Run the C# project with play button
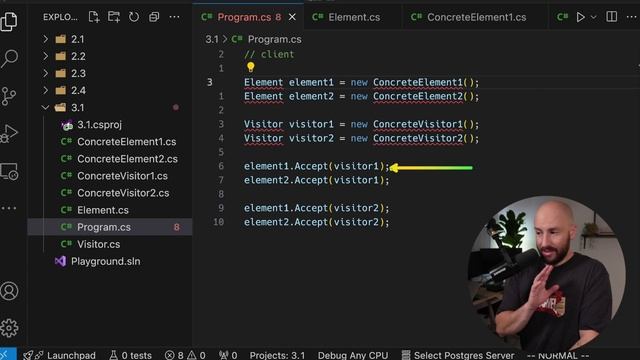Screen dimensions: 640x360 (x=580, y=17)
